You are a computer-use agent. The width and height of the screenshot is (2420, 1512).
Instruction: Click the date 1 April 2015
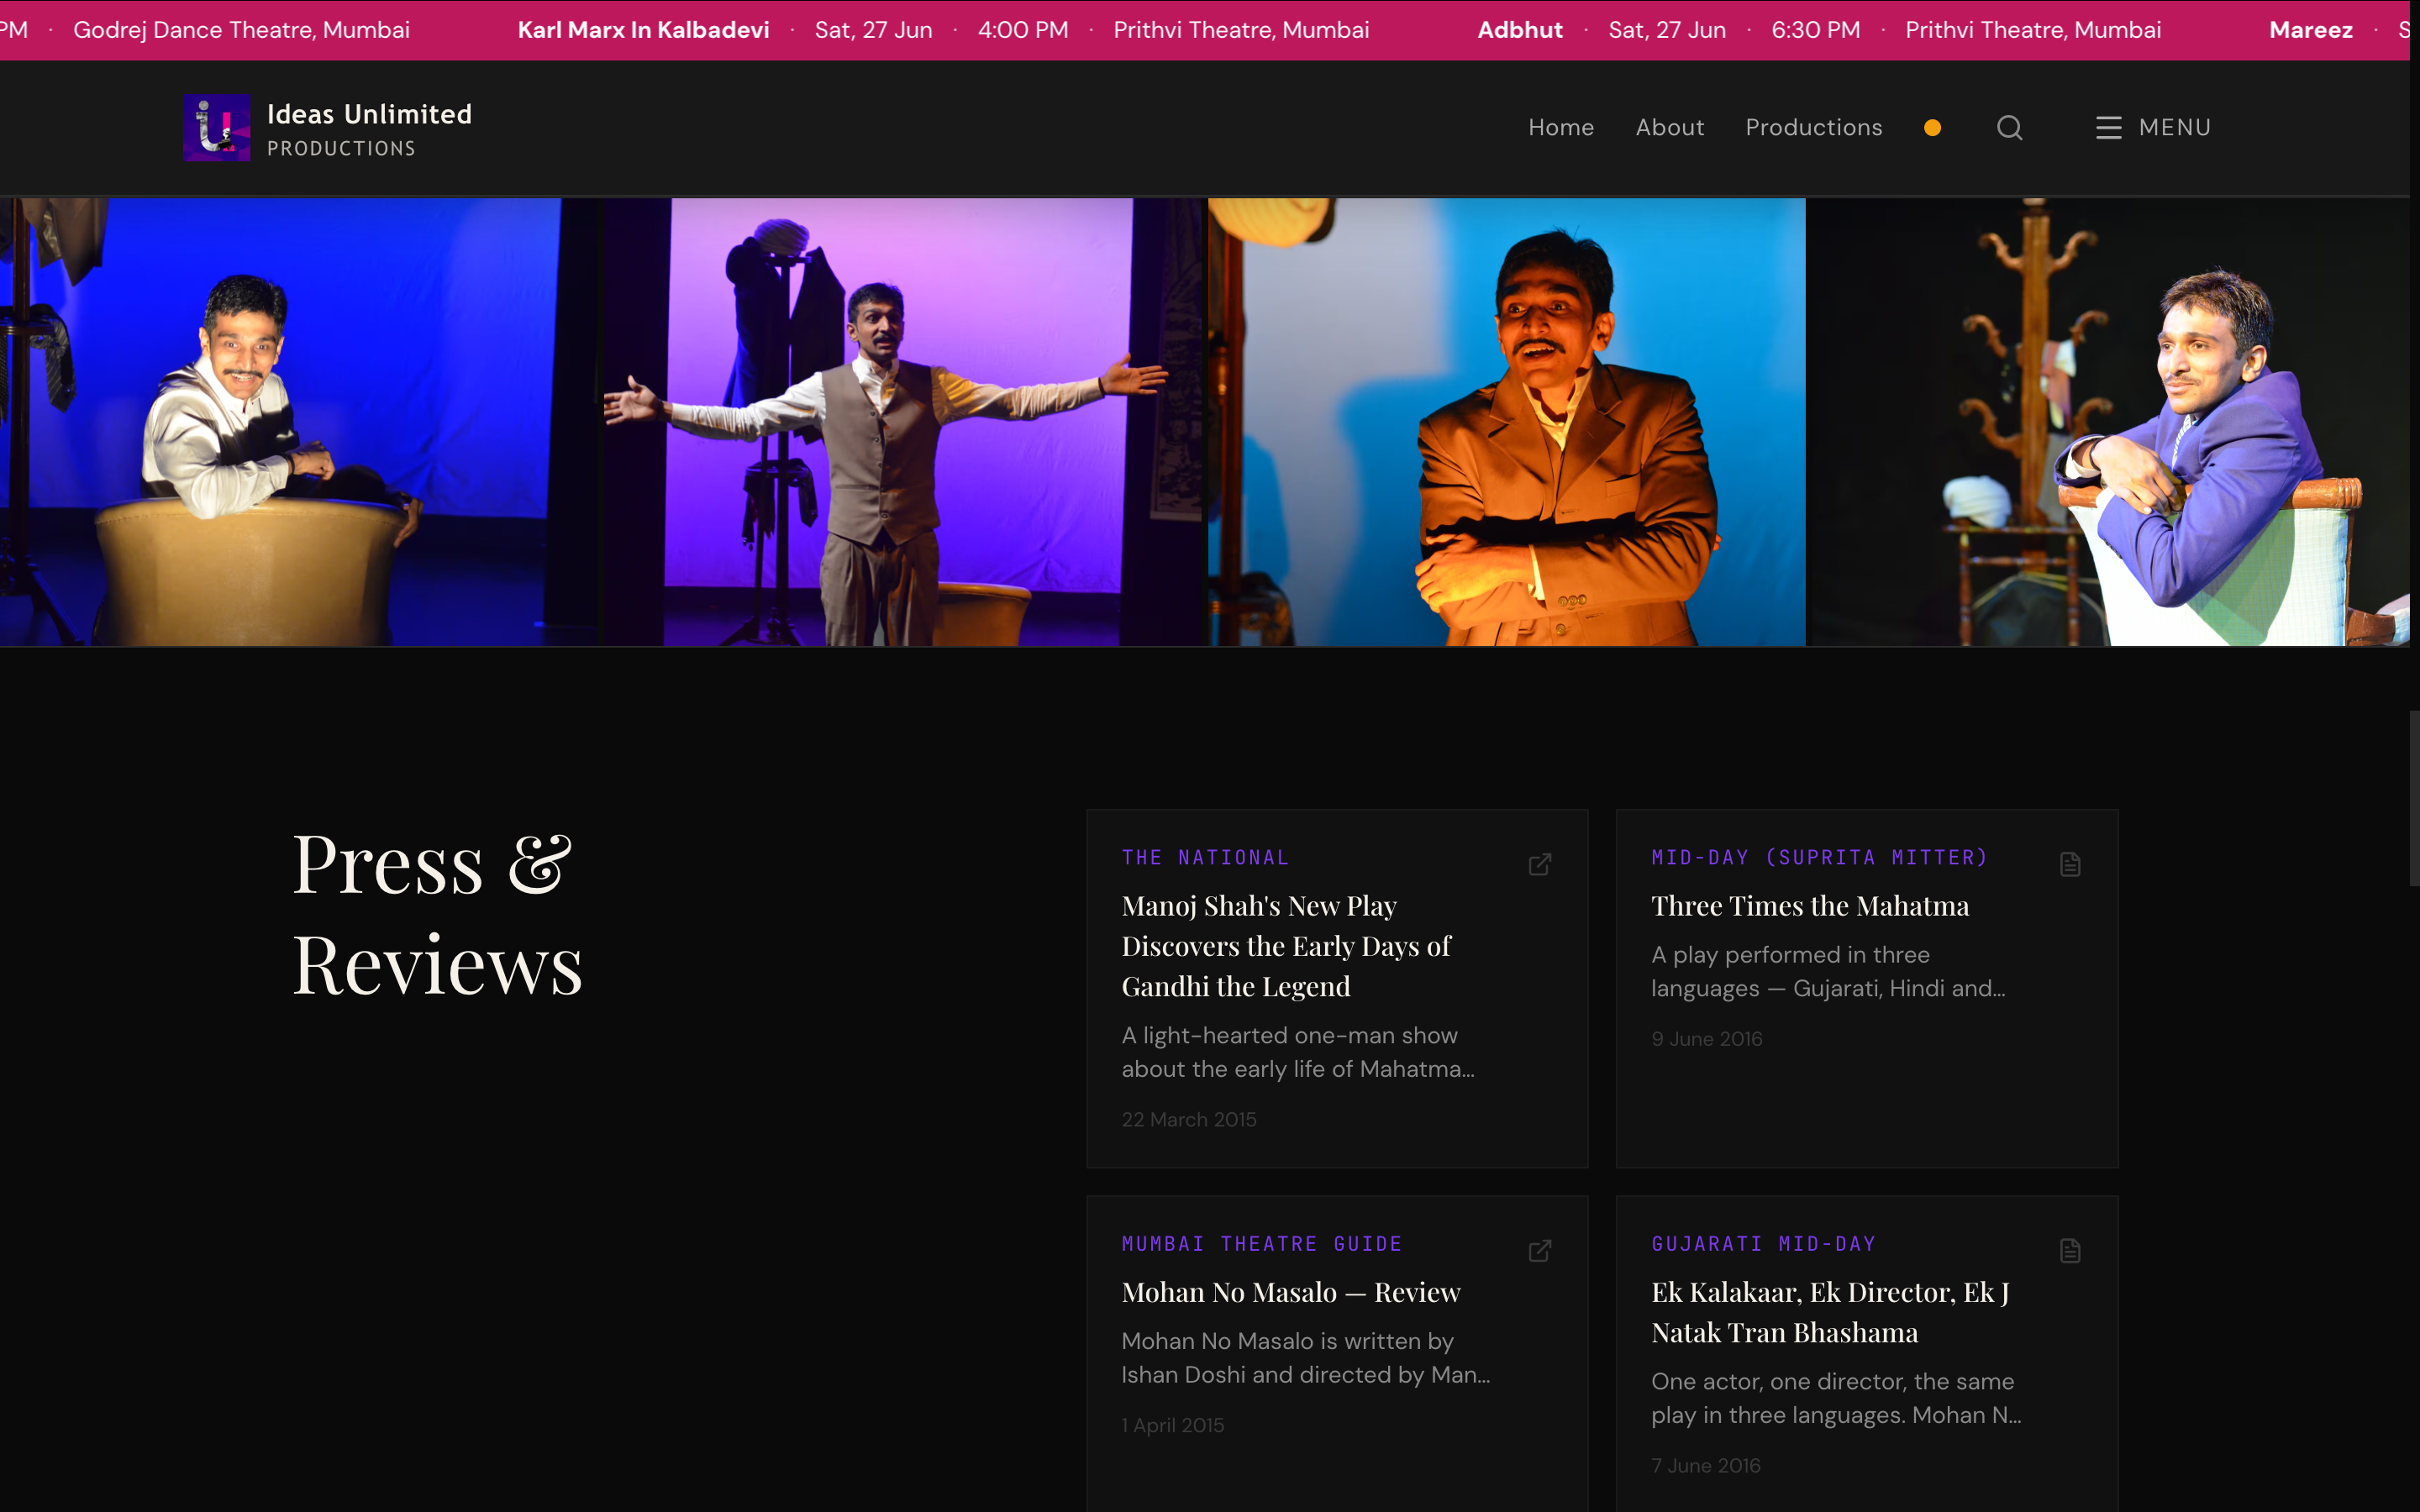(x=1172, y=1425)
